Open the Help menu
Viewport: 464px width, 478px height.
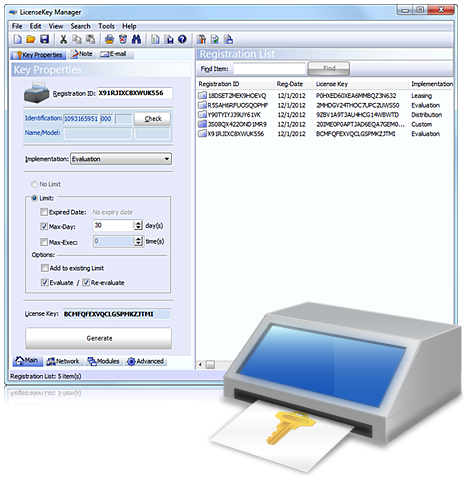click(x=129, y=26)
